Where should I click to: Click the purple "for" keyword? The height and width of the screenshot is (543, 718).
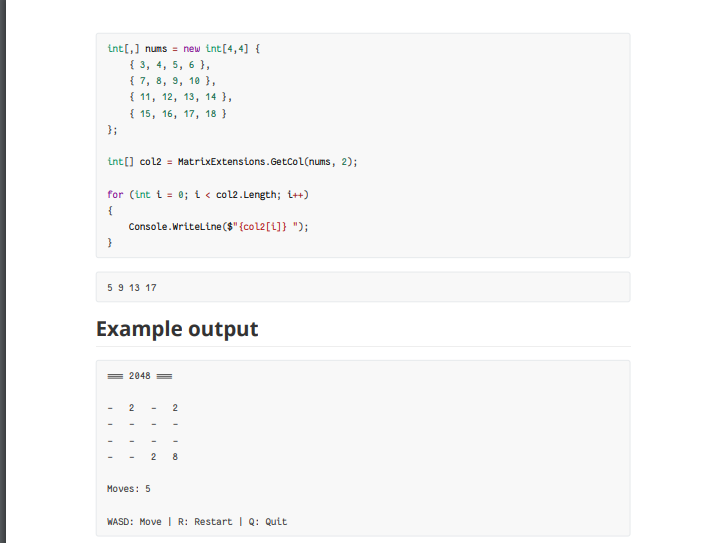(115, 195)
